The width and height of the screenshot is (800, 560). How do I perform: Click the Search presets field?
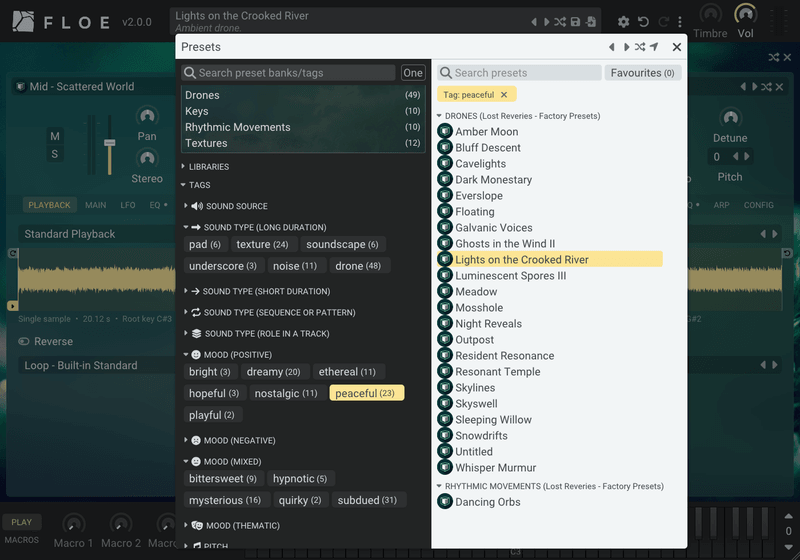tap(519, 73)
